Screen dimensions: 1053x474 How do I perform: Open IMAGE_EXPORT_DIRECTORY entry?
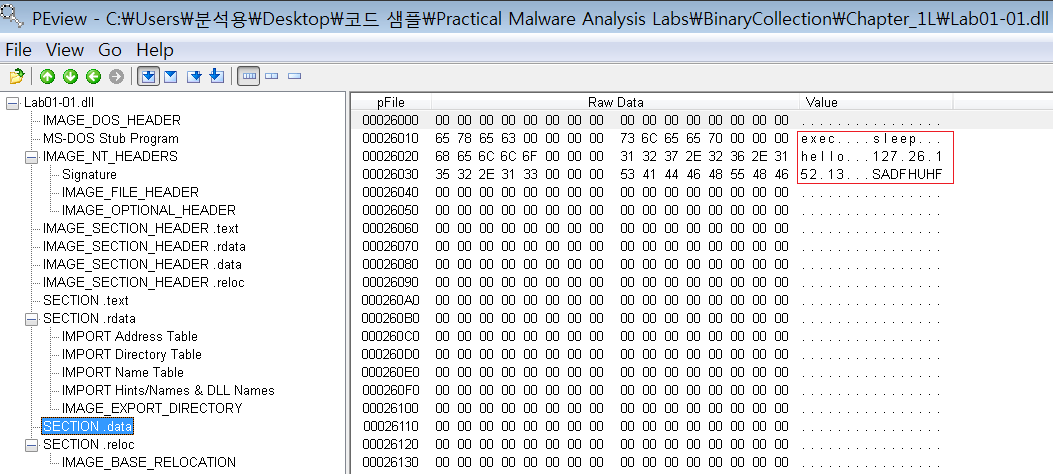tap(152, 408)
